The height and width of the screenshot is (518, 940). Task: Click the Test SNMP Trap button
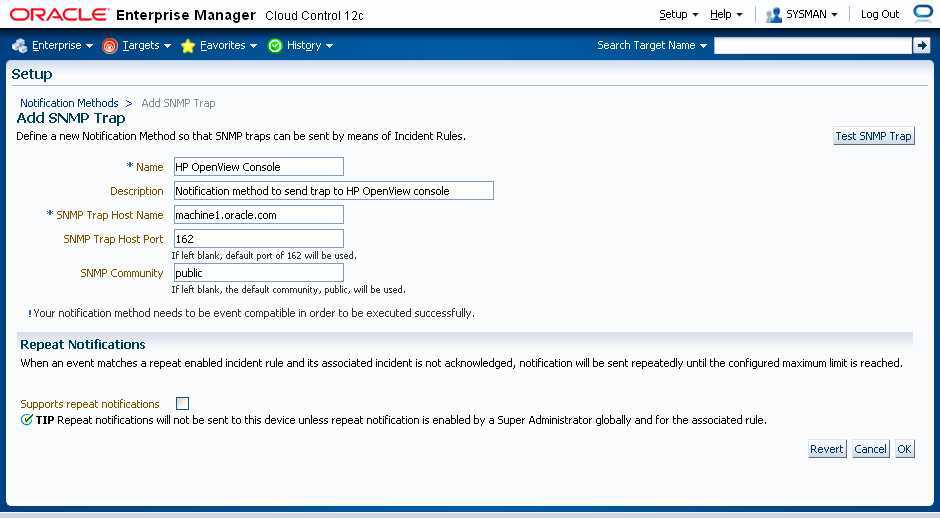[x=873, y=136]
